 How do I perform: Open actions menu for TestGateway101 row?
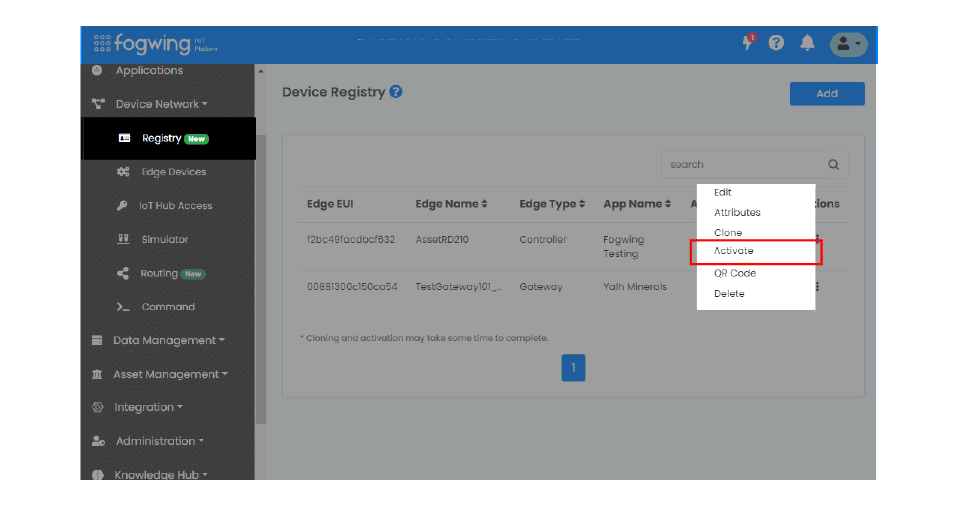[817, 287]
